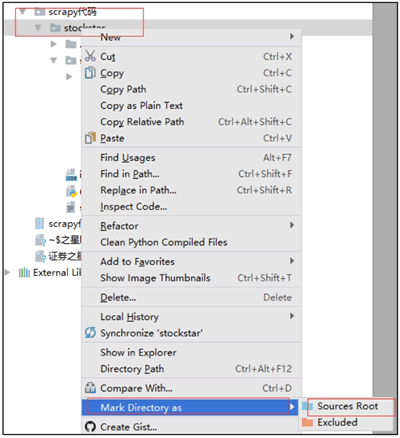Expand the External Libraries tree node
Viewport: 400px width, 438px height.
click(7, 272)
